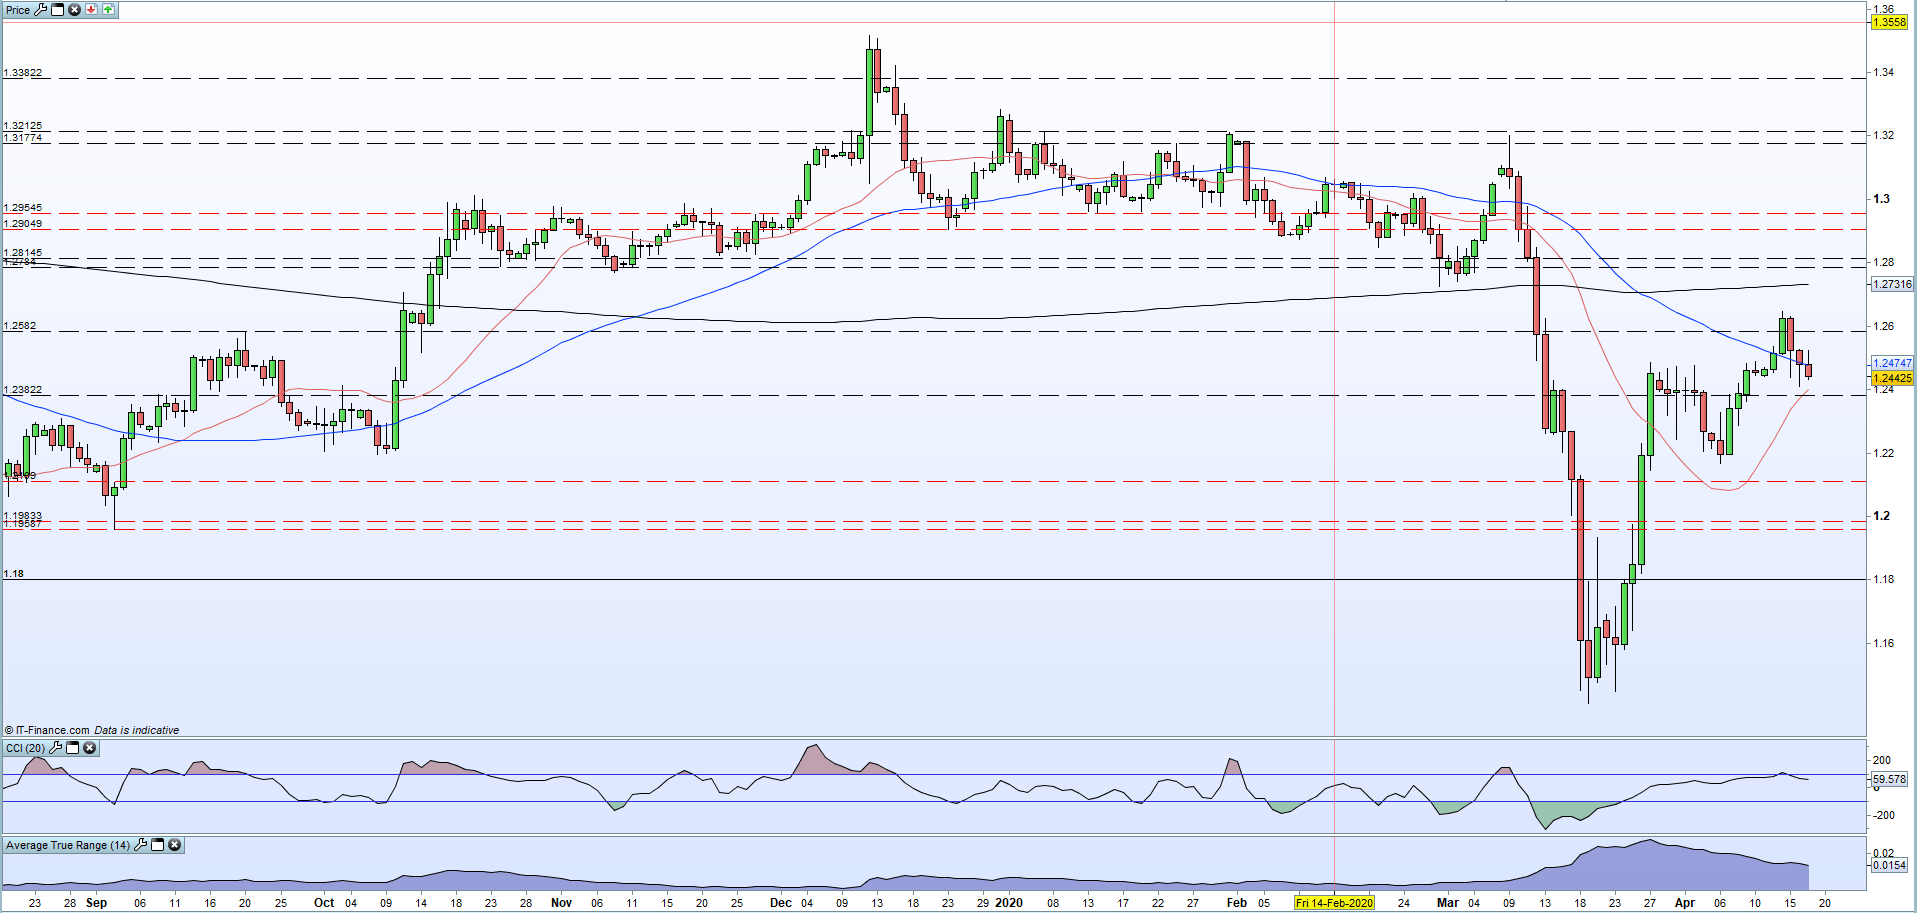
Task: Select the 1.18 horizontal line label
Action: pyautogui.click(x=14, y=574)
